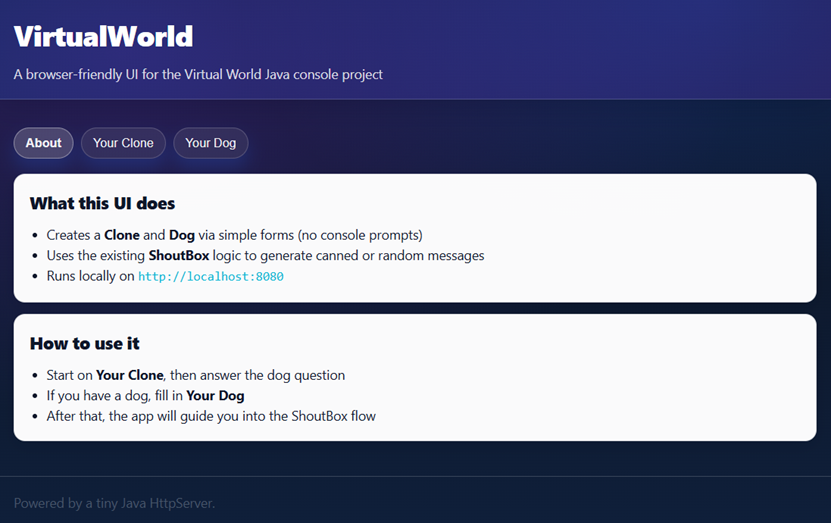Viewport: 831px width, 523px height.
Task: Click the ShoutBox flow guidance bullet
Action: click(x=211, y=415)
